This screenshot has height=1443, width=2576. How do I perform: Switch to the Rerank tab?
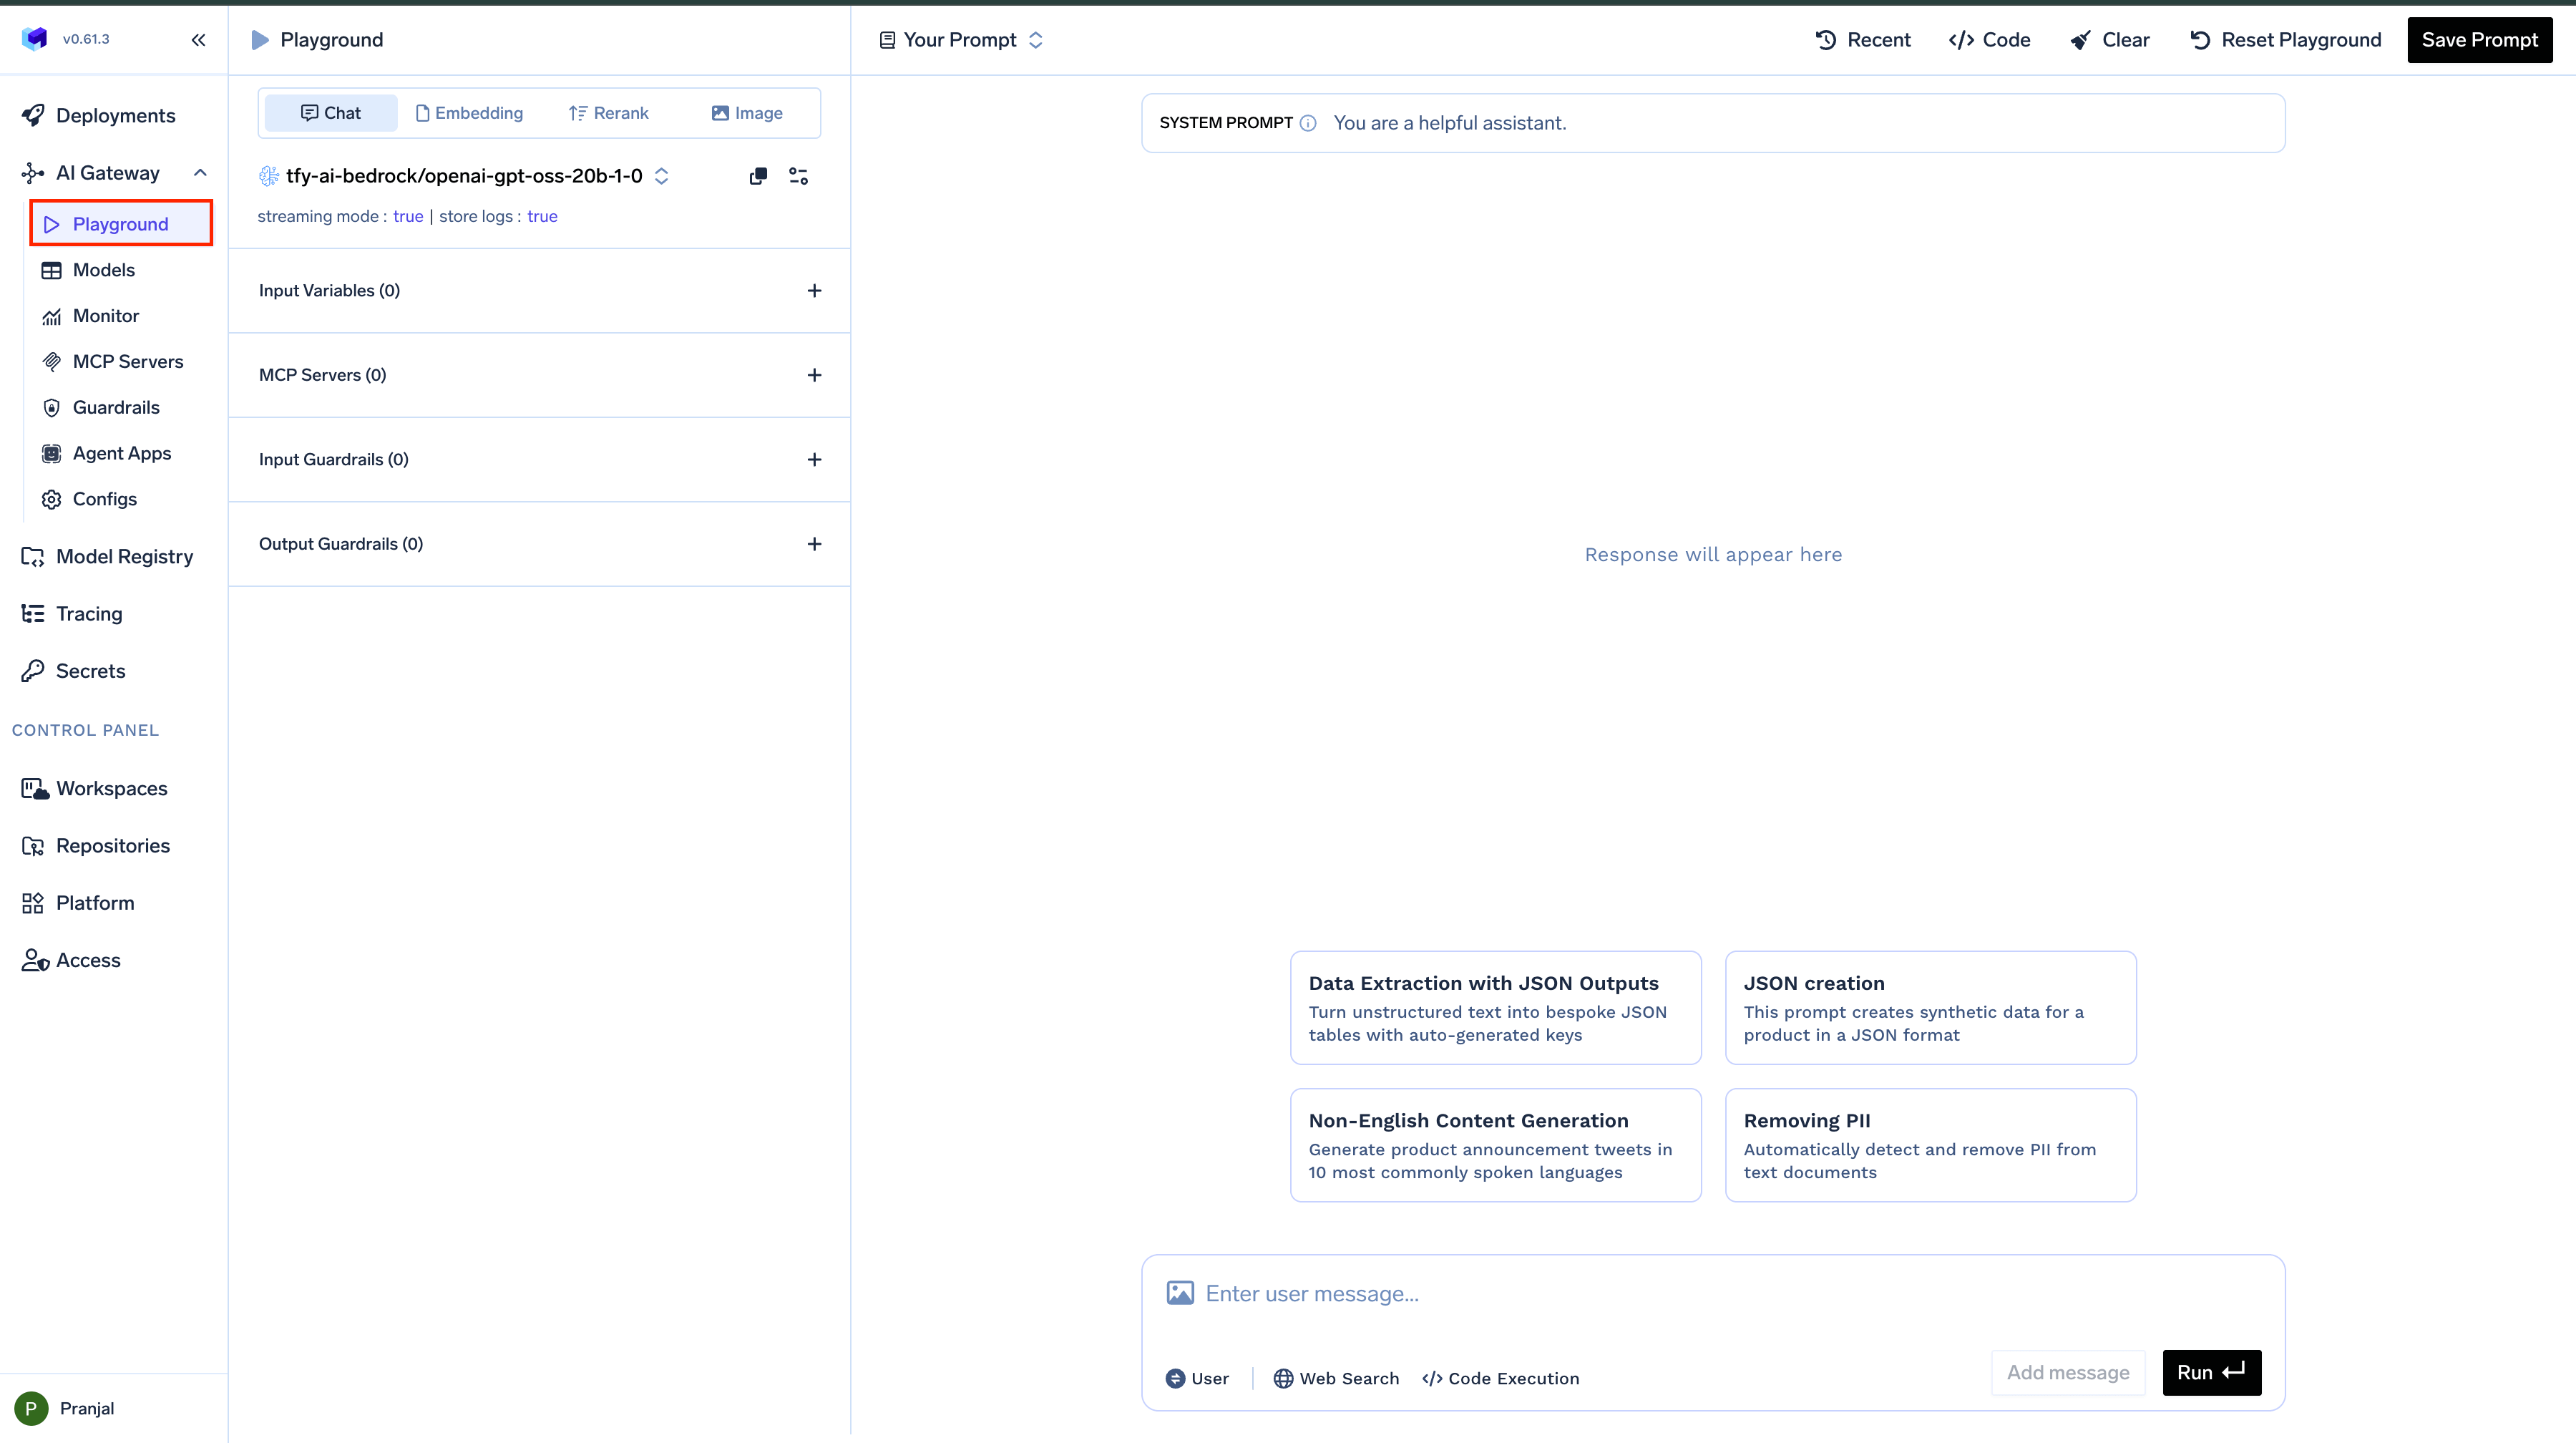pos(608,113)
